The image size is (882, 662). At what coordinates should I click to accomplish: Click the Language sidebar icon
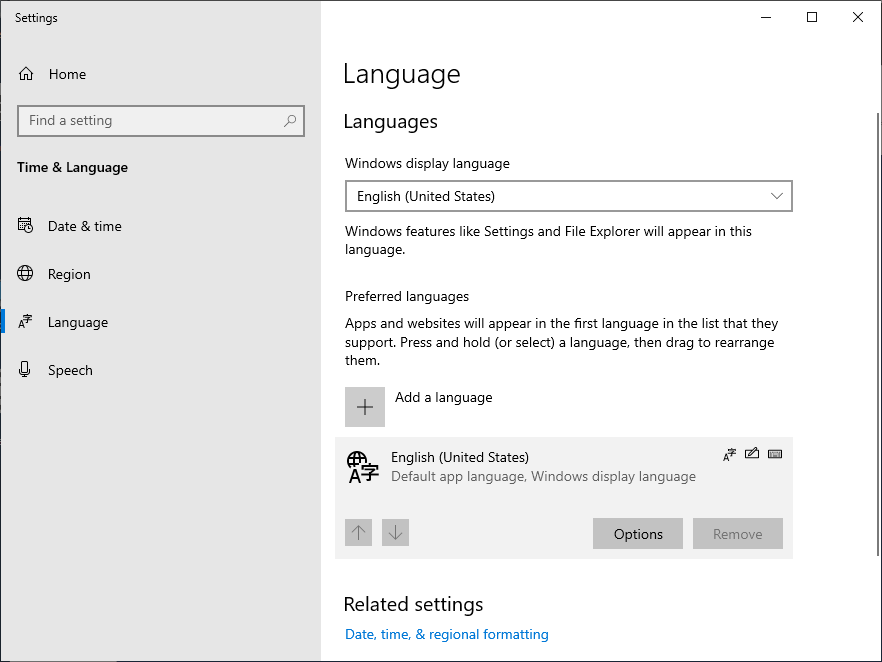pos(25,322)
